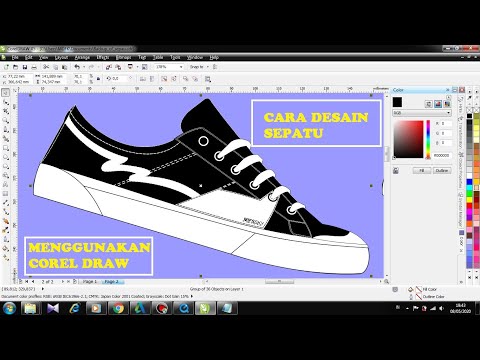Switch to the Page 1 tab
The height and width of the screenshot is (360, 480).
(x=89, y=282)
